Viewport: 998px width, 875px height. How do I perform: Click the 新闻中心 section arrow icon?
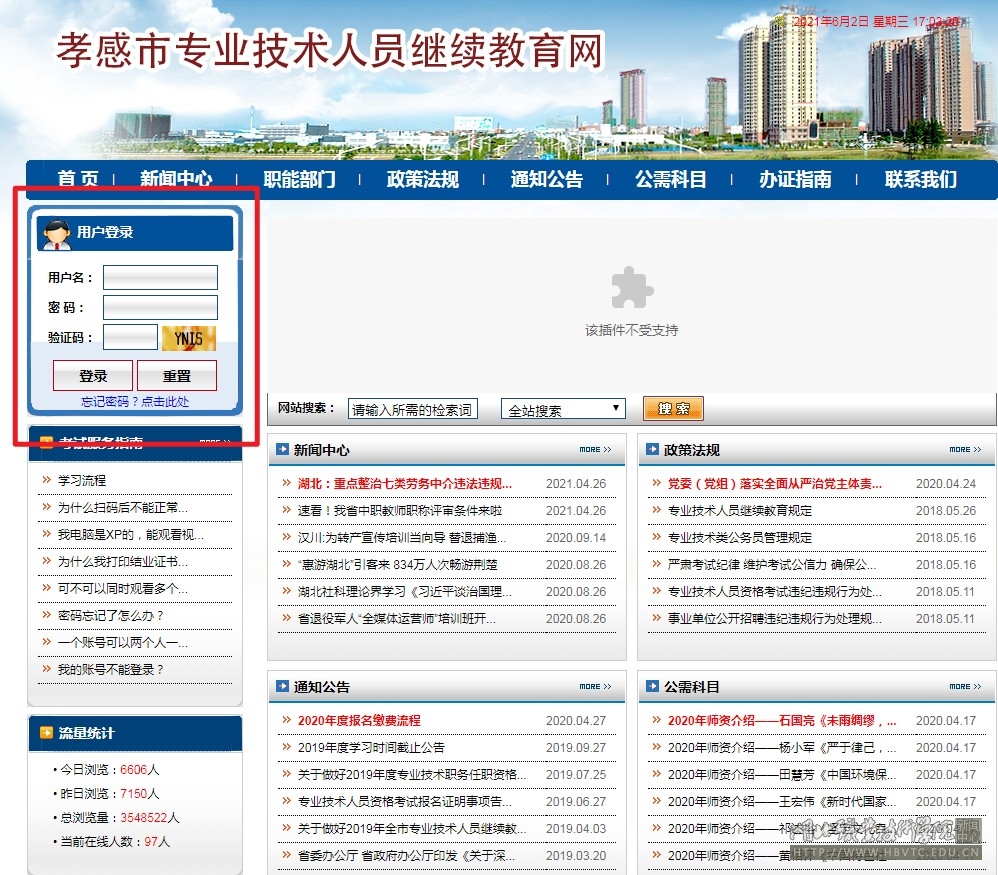pyautogui.click(x=282, y=450)
